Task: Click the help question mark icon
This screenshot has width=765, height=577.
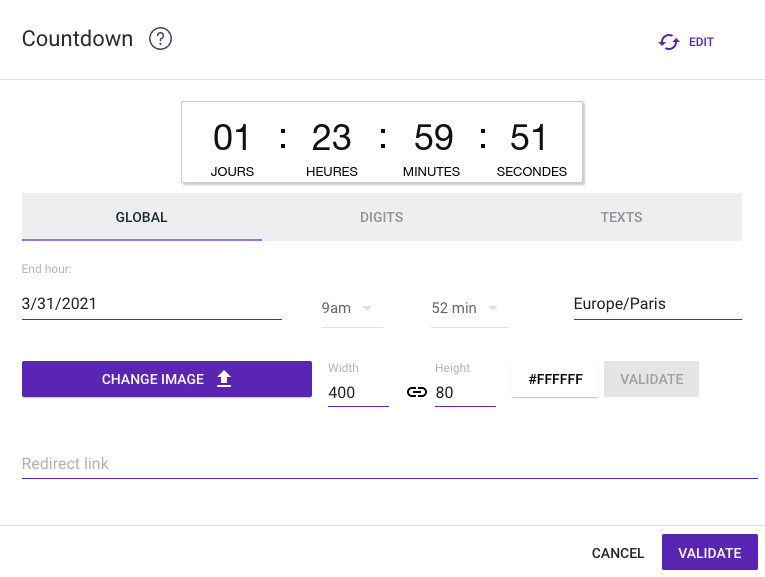Action: pyautogui.click(x=160, y=39)
